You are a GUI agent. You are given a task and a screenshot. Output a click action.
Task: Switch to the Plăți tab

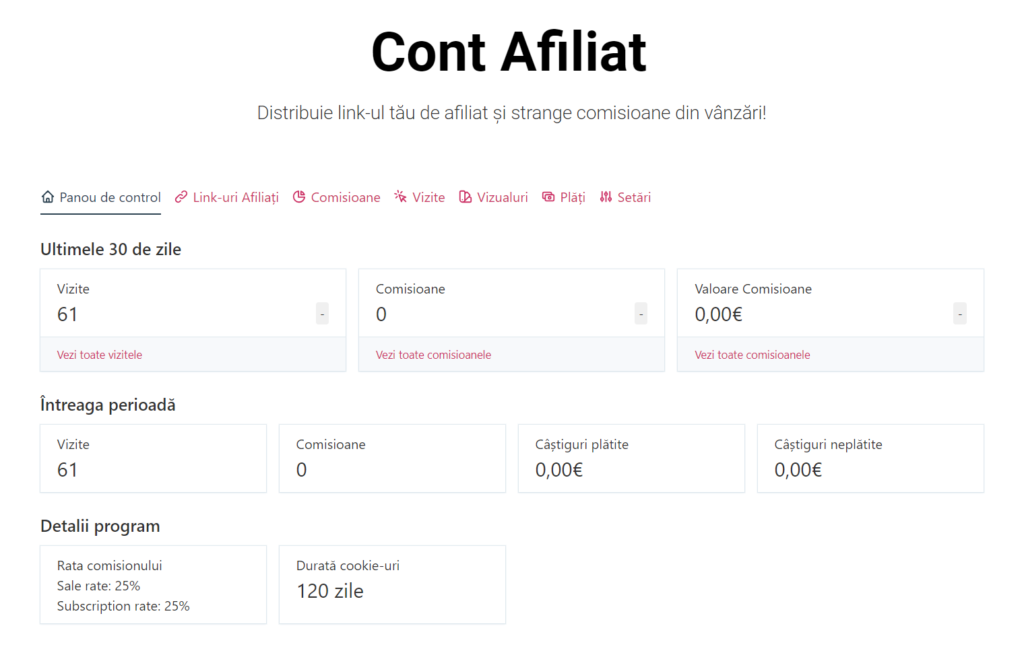pos(571,197)
